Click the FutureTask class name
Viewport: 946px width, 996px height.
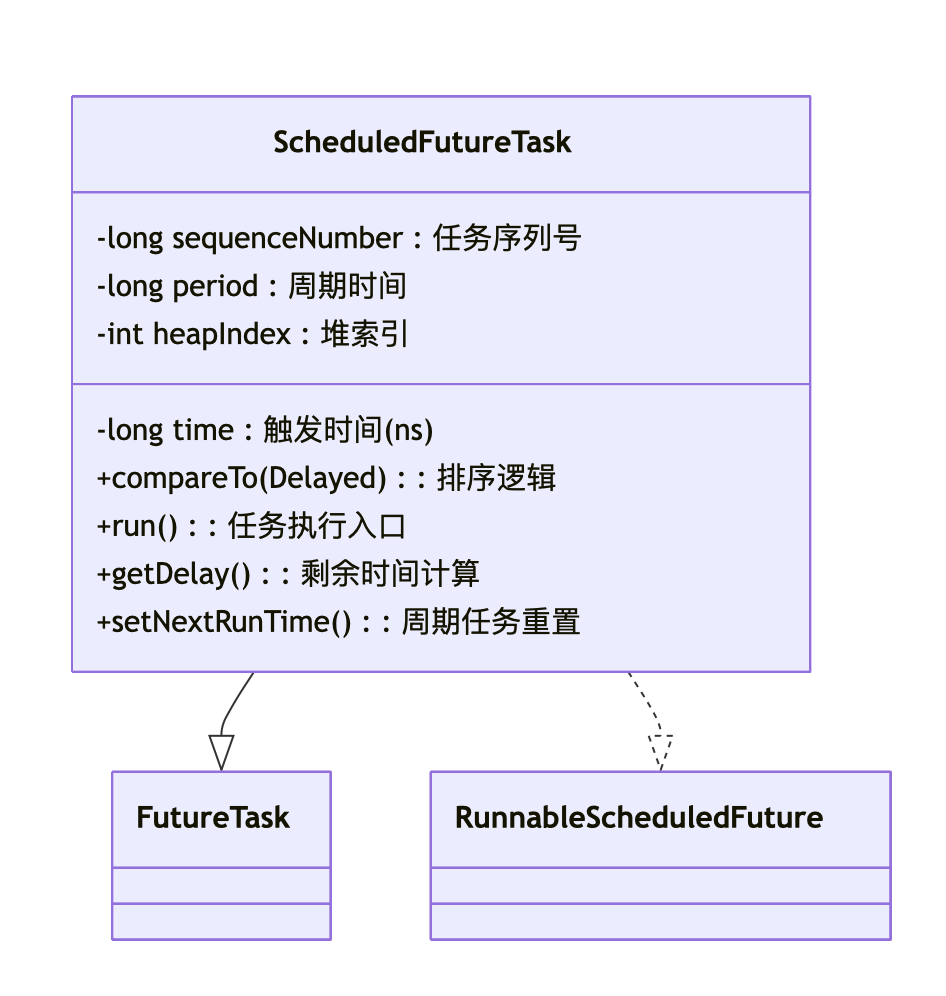click(213, 818)
